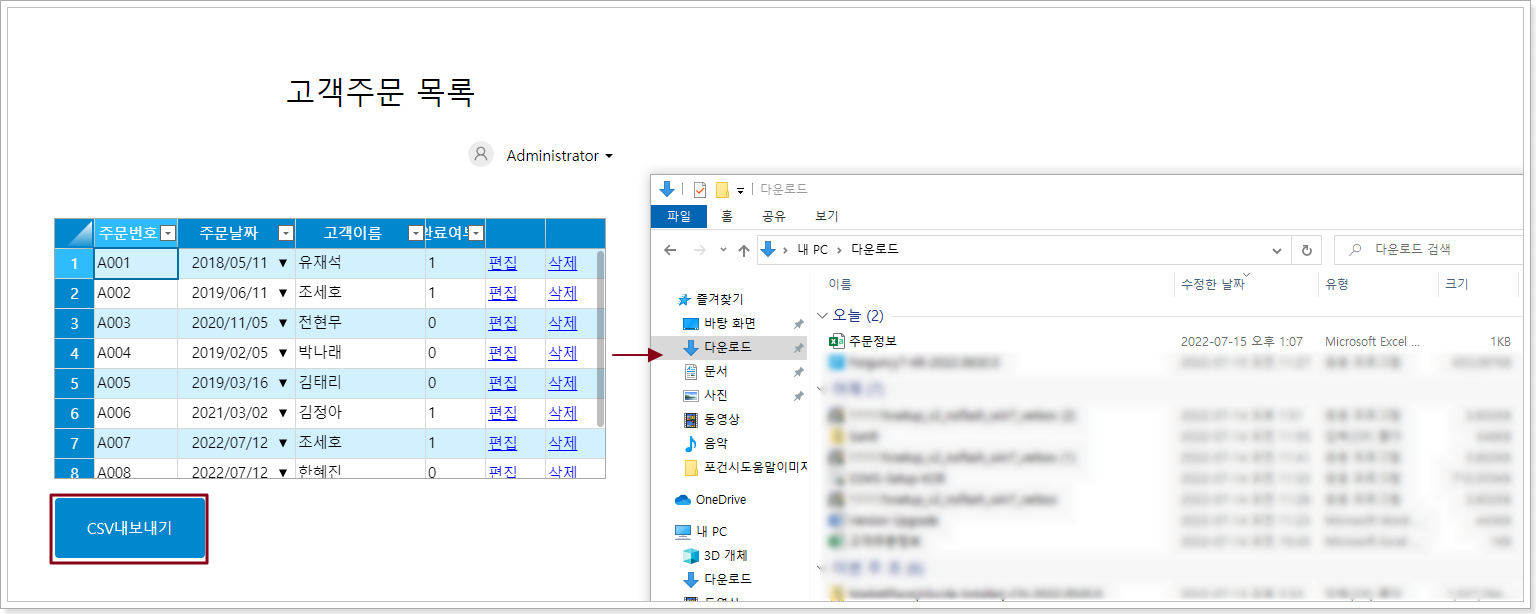Click the up-one-level arrow in Explorer
The height and width of the screenshot is (614, 1536).
coord(743,250)
